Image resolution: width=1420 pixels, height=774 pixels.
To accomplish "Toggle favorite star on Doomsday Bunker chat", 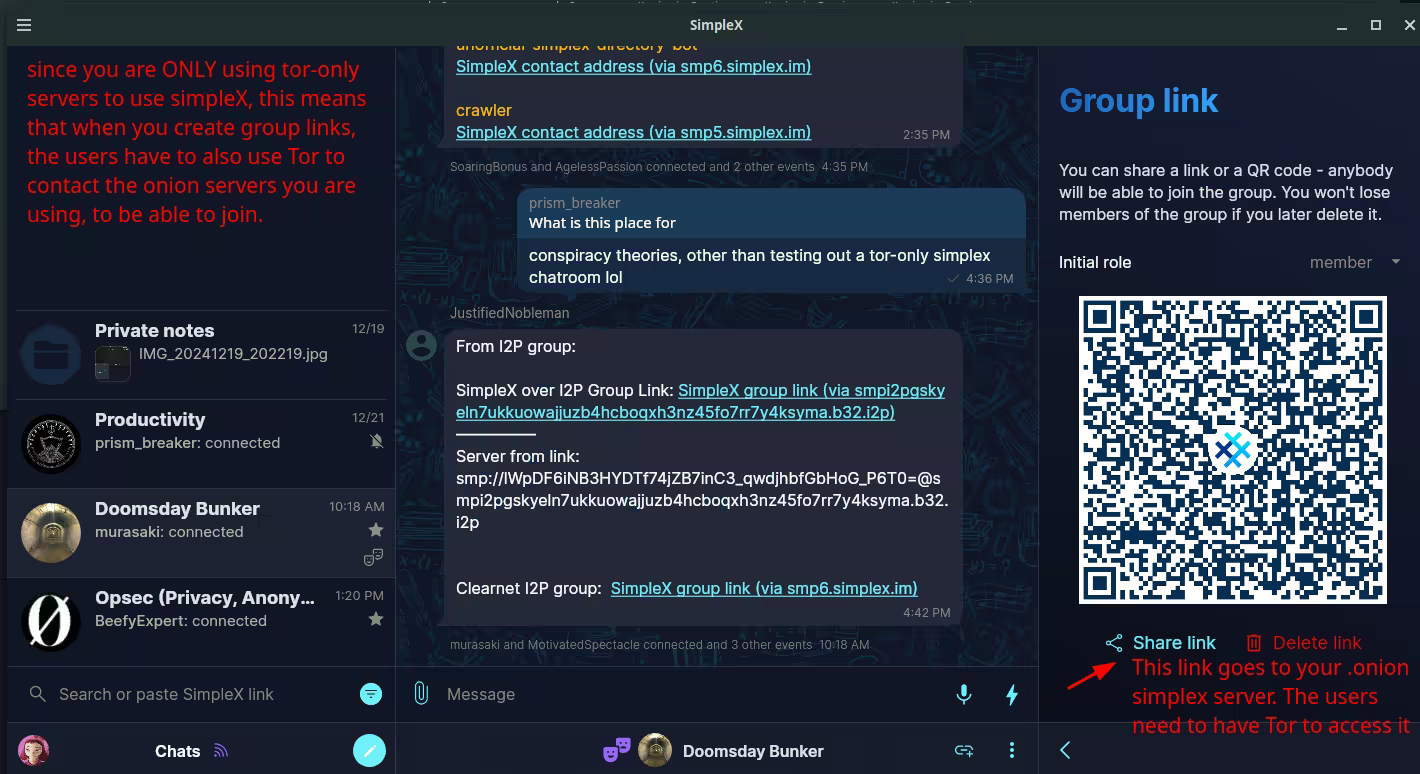I will point(376,530).
